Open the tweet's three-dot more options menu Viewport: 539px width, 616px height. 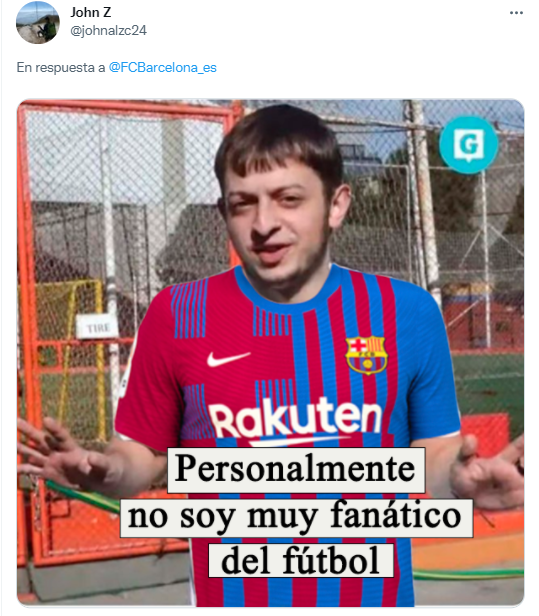[516, 13]
